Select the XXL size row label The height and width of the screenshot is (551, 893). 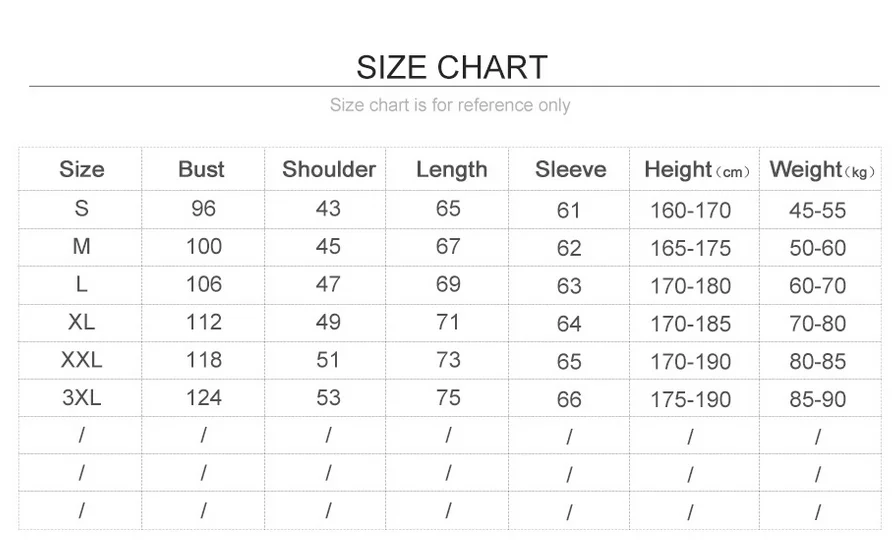81,360
